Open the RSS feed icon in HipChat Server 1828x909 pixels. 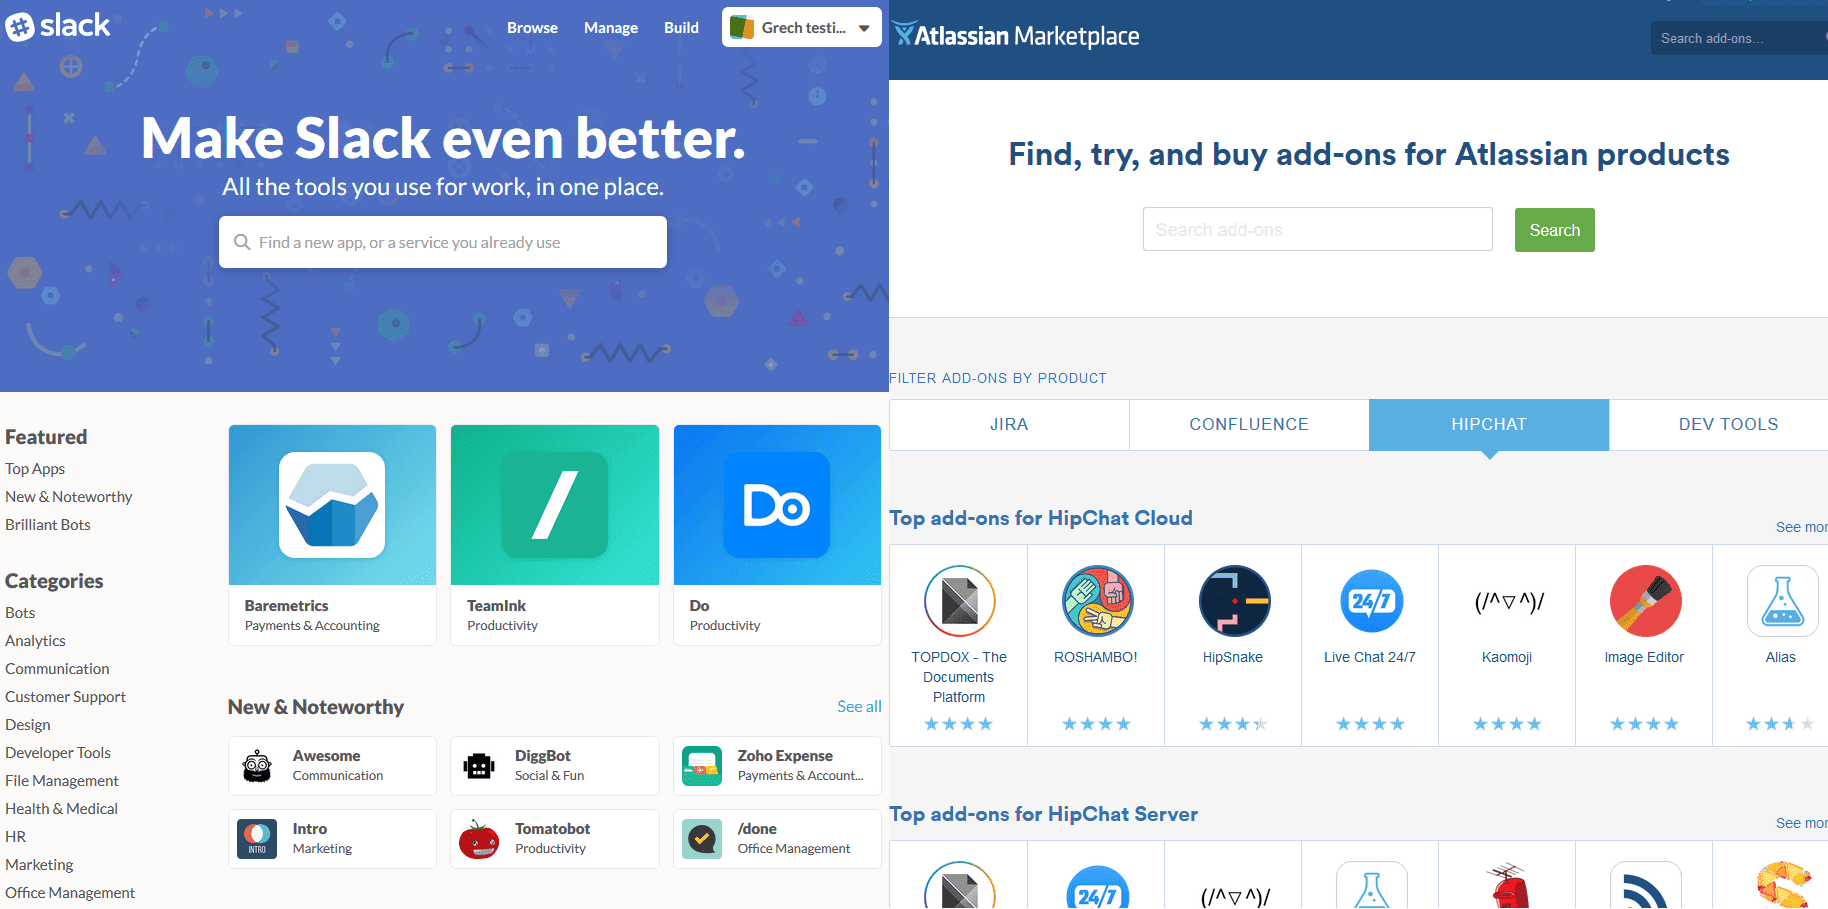pyautogui.click(x=1645, y=885)
